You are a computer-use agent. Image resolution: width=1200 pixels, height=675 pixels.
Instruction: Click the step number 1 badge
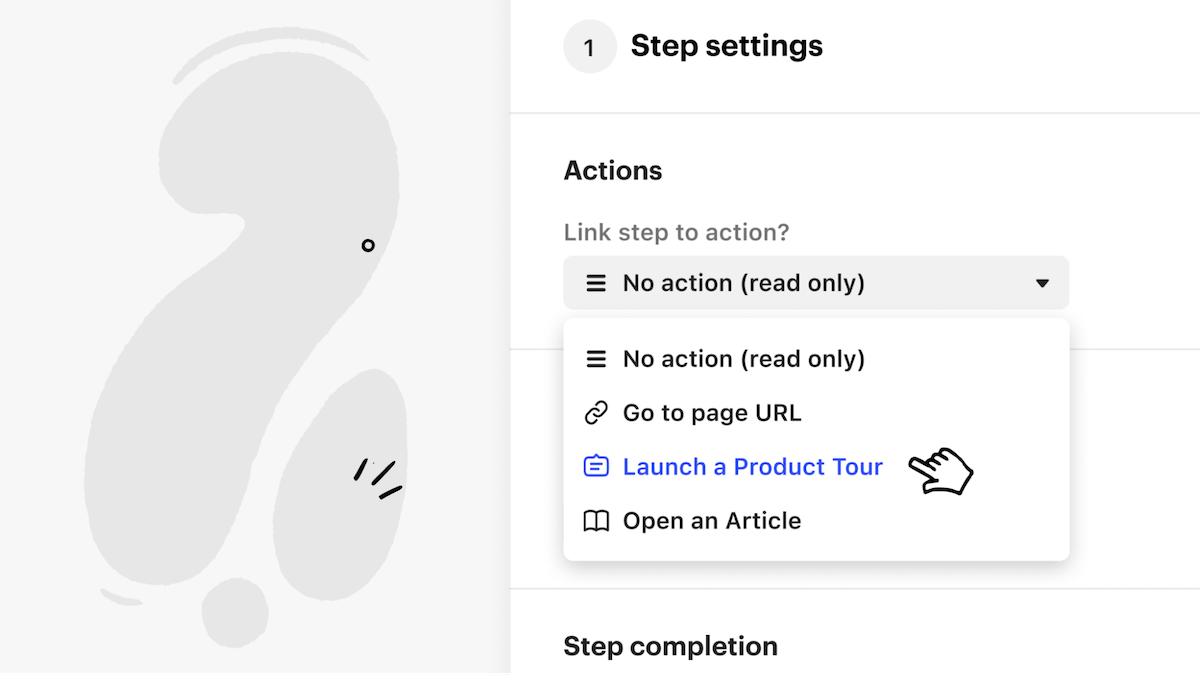[590, 47]
